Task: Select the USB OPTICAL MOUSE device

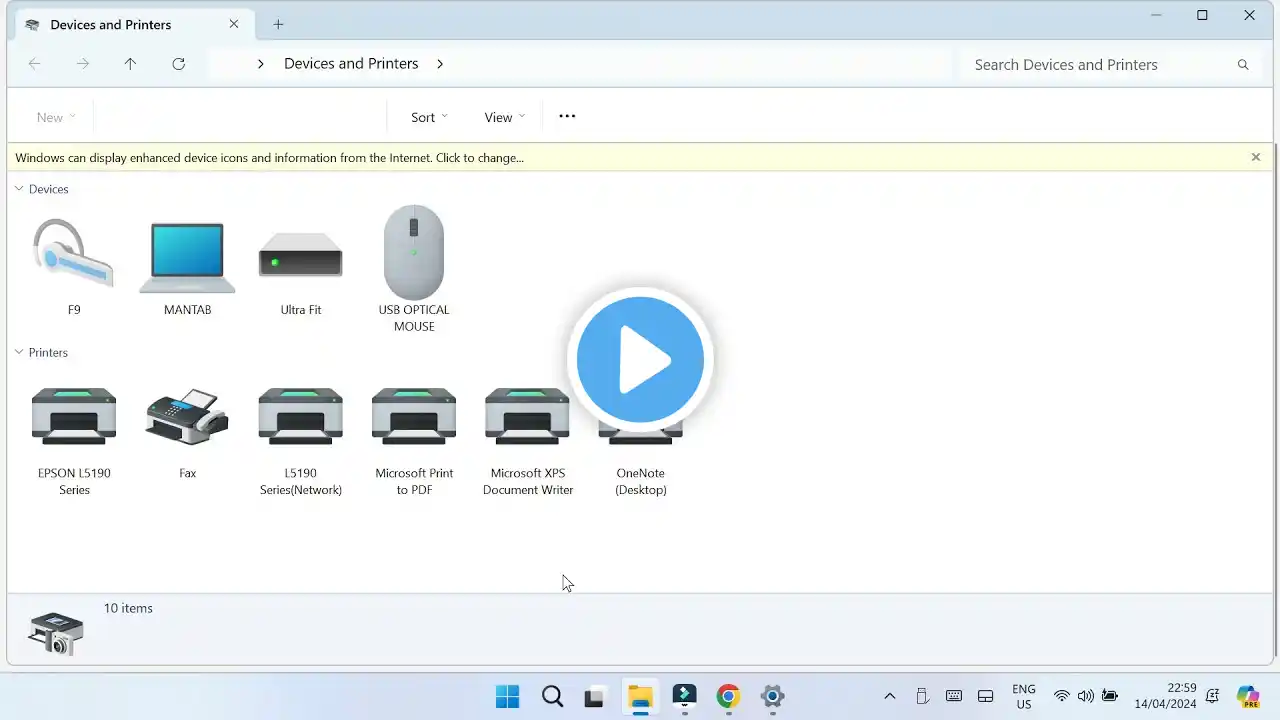Action: point(414,254)
